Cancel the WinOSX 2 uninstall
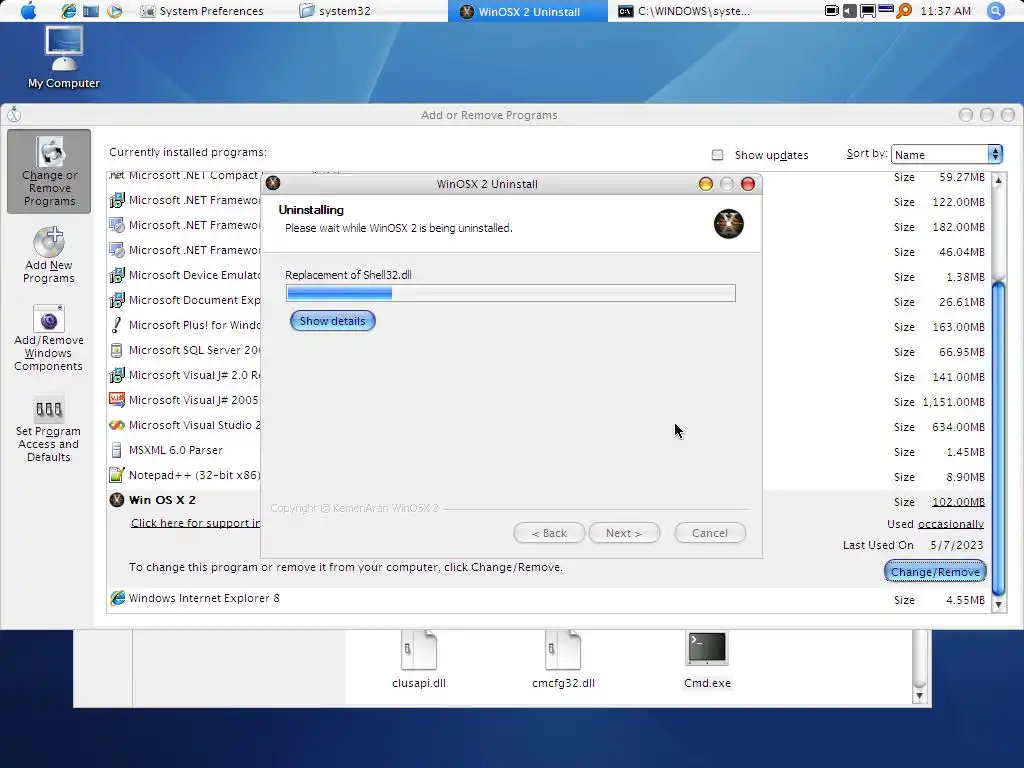The height and width of the screenshot is (768, 1024). 710,533
